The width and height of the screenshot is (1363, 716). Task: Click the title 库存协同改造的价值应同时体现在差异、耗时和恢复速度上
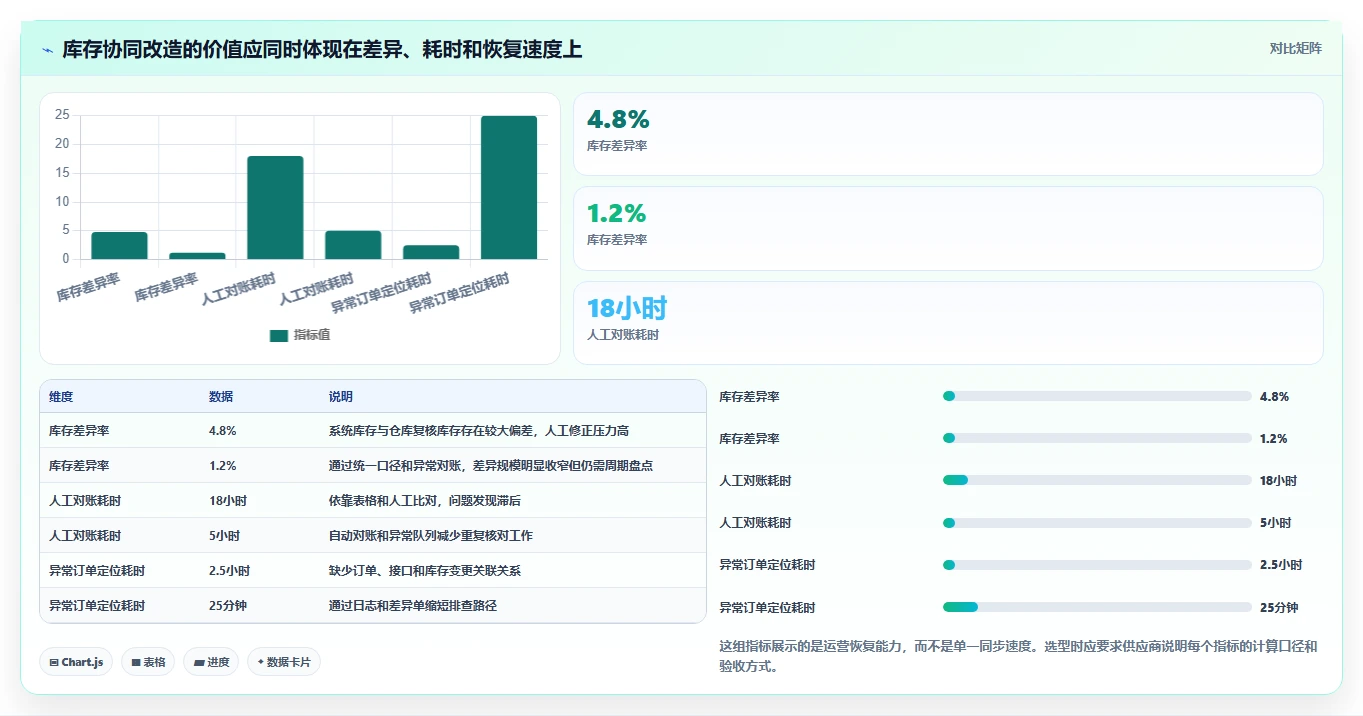tap(322, 50)
